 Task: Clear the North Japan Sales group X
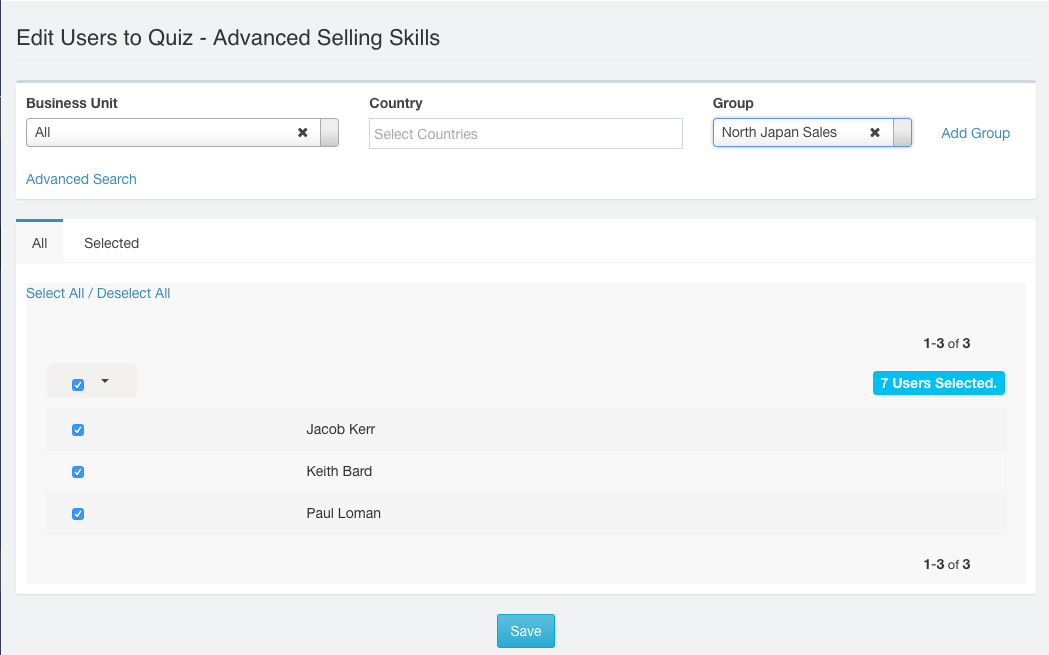pyautogui.click(x=875, y=132)
